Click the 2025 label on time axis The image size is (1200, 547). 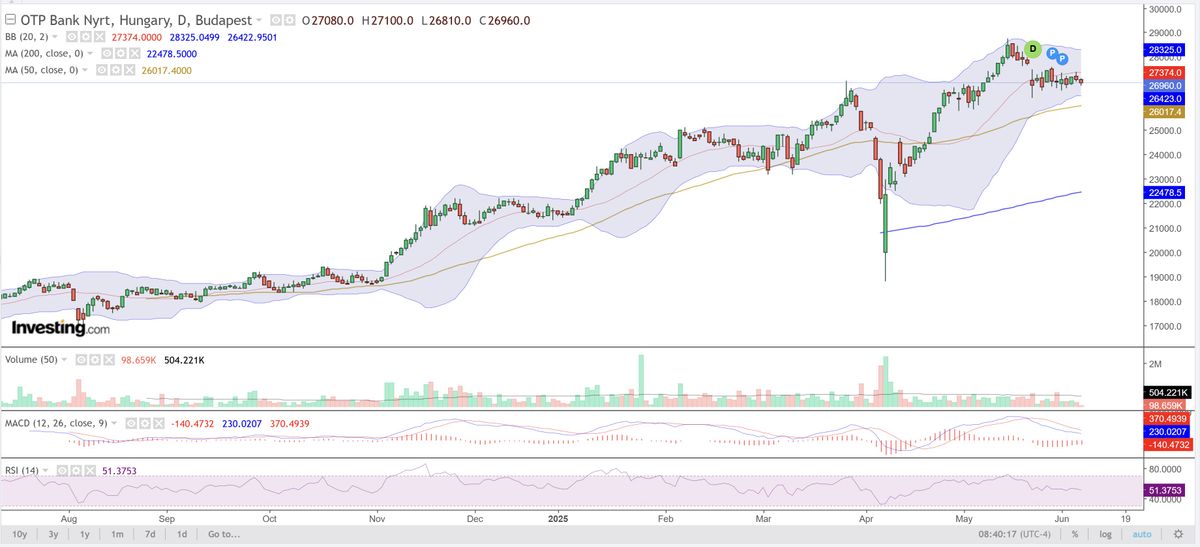pos(558,520)
